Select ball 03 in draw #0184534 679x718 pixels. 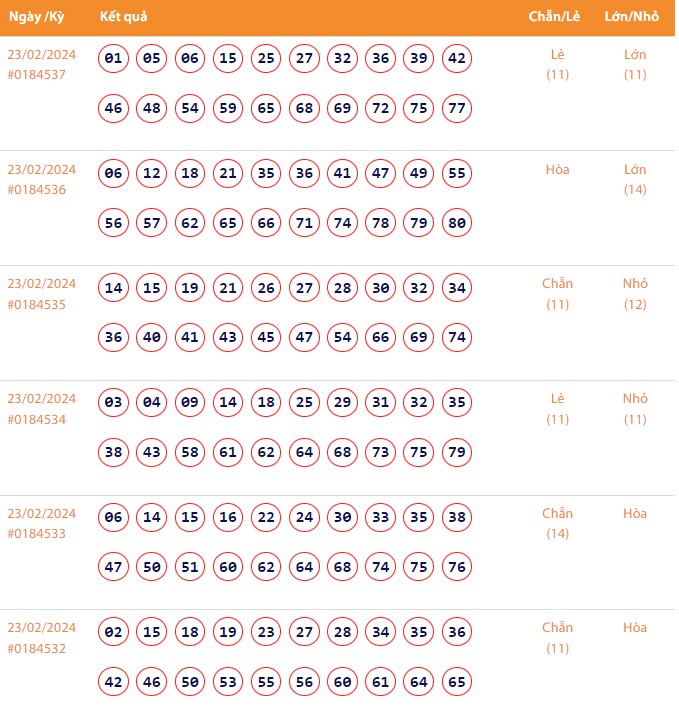114,403
